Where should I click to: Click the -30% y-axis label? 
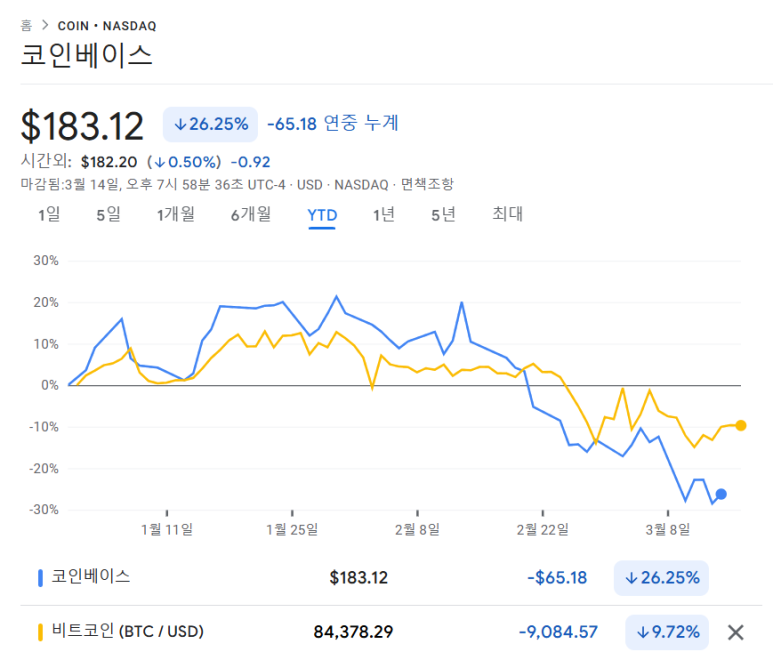point(44,510)
